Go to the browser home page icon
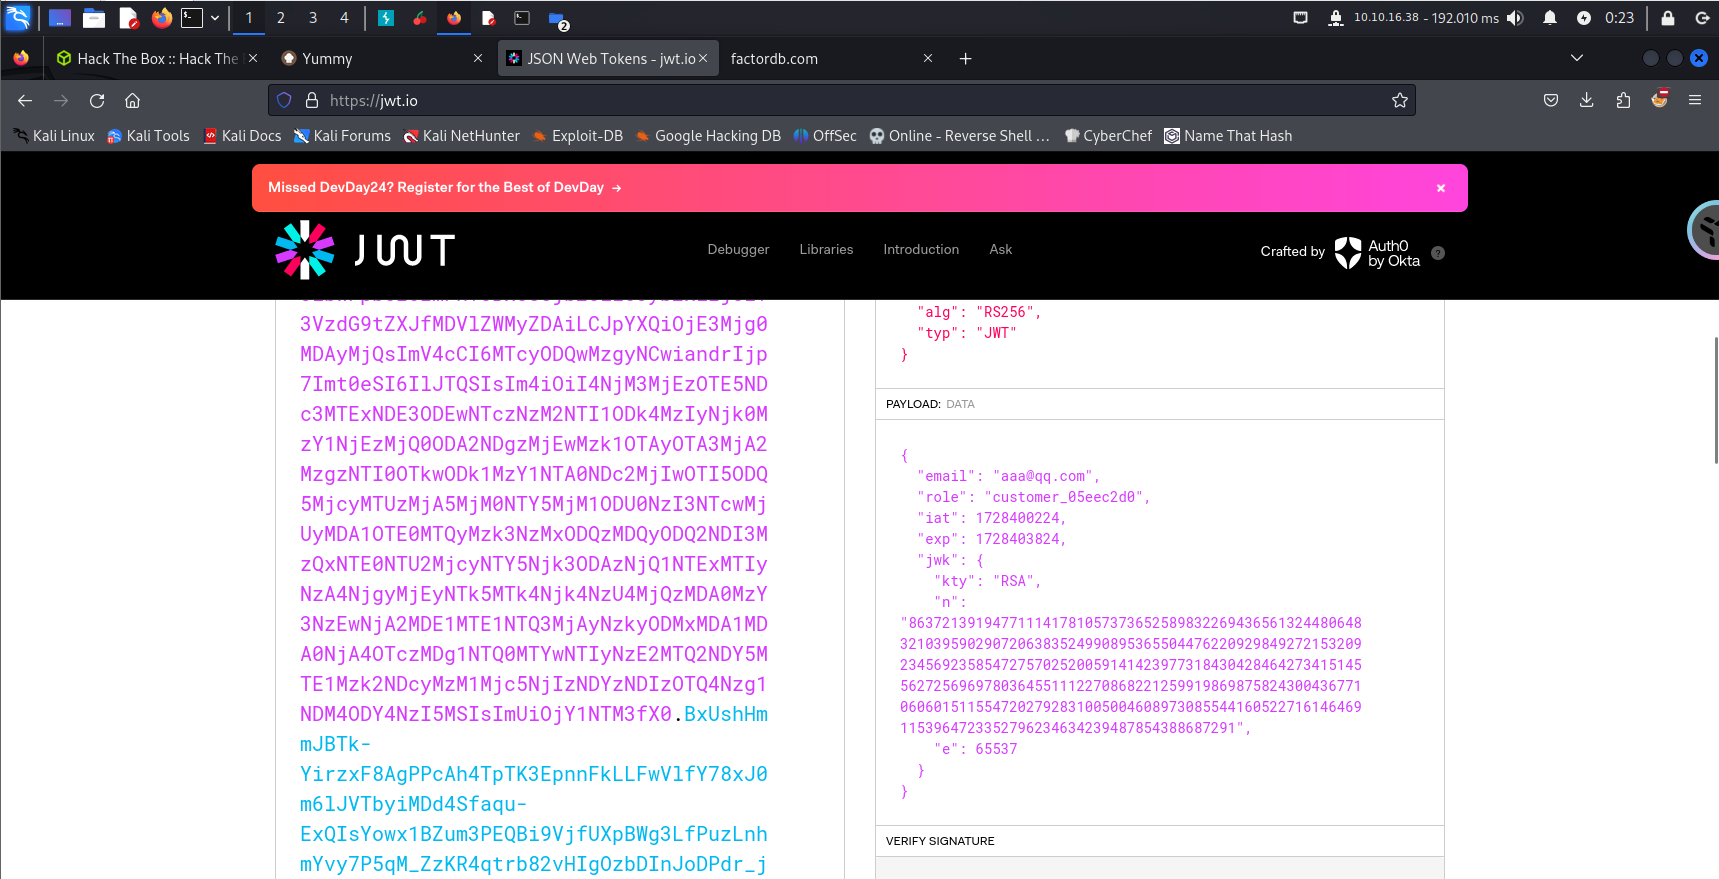Viewport: 1719px width, 879px height. [132, 100]
